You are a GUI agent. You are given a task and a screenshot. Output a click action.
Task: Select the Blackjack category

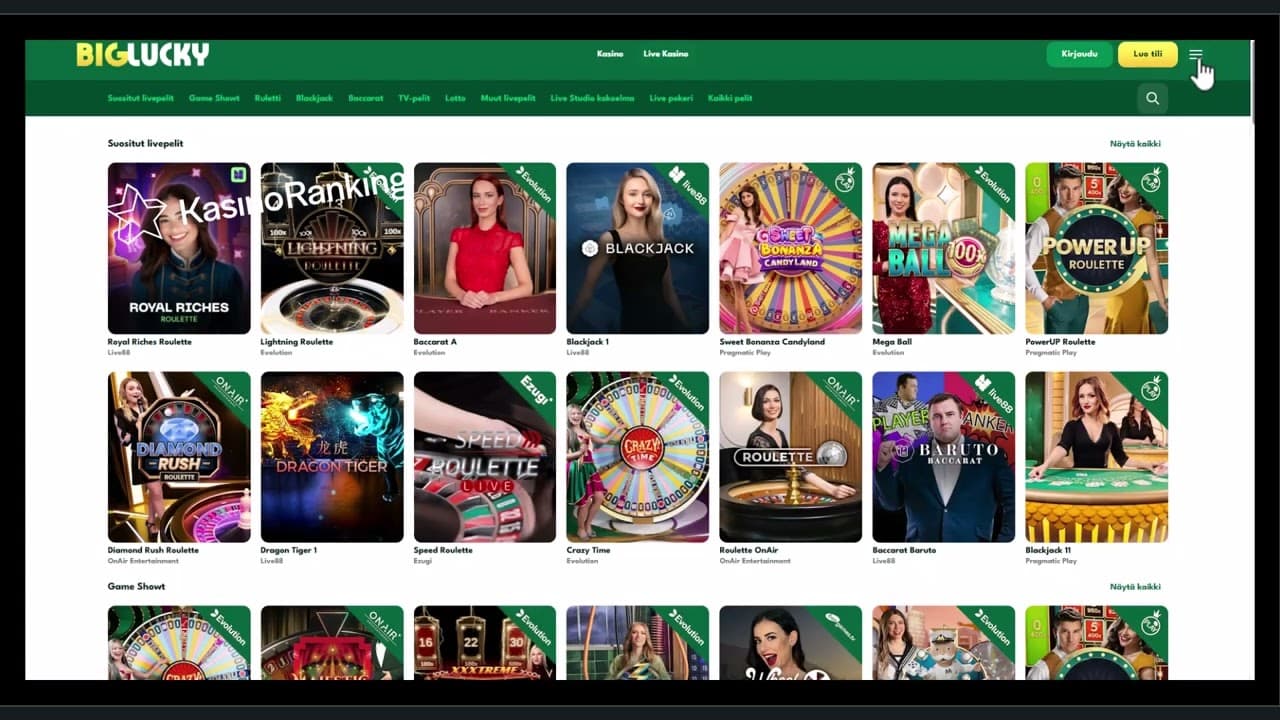point(314,98)
